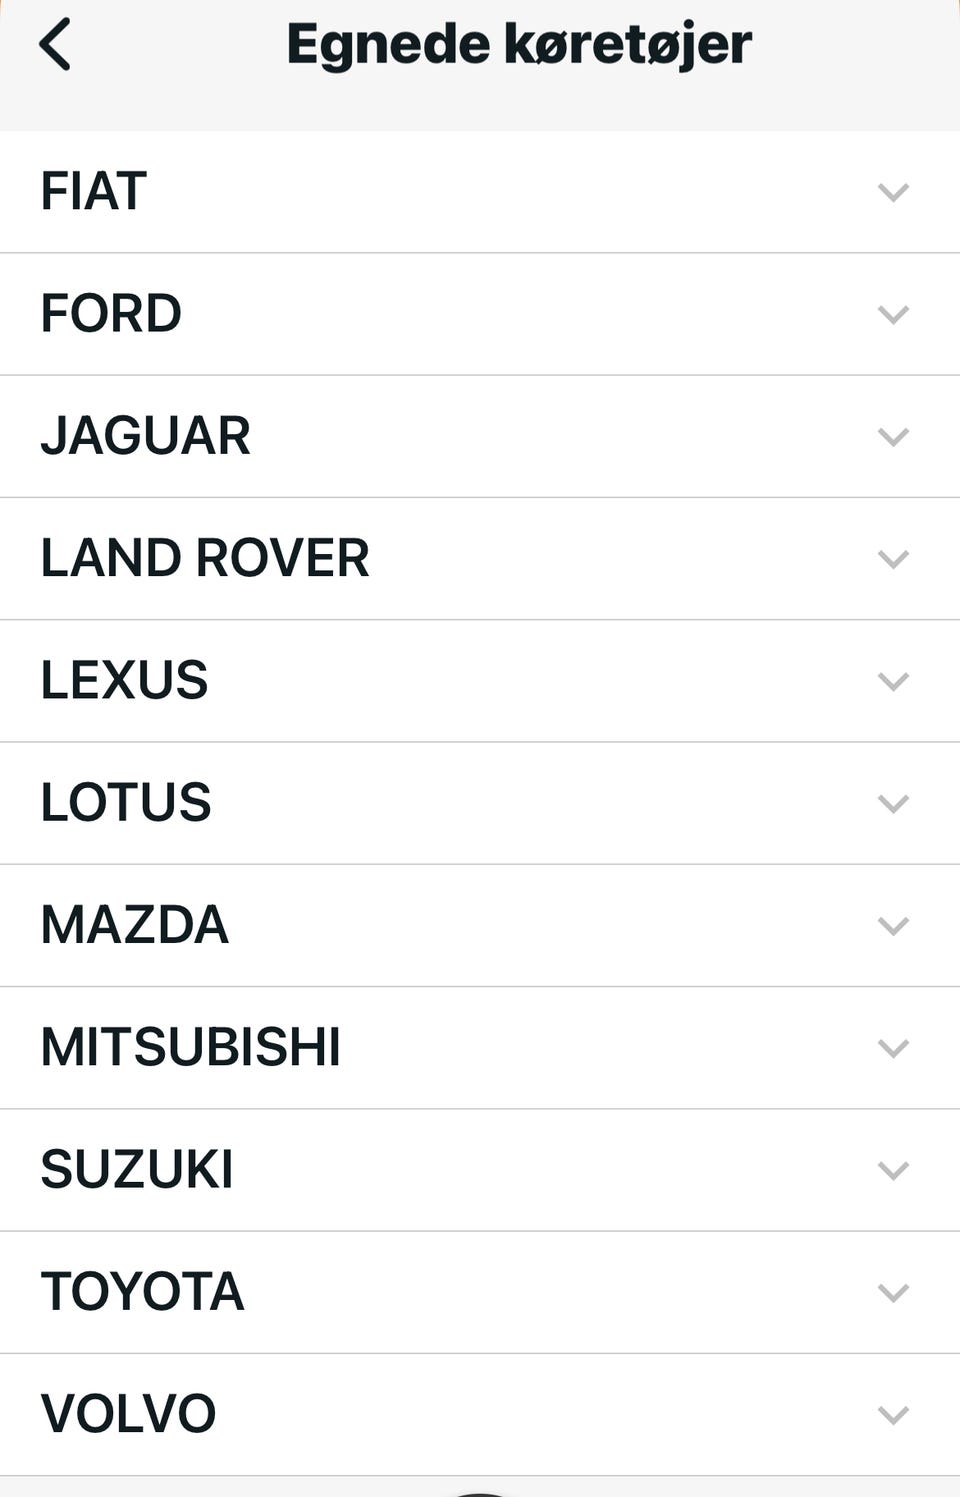This screenshot has height=1497, width=960.
Task: Click the TOYOTA chevron arrow
Action: tap(893, 1292)
